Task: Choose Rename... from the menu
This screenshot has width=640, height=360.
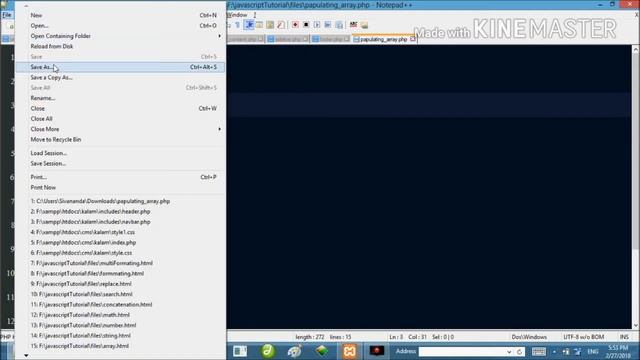Action: click(x=120, y=98)
